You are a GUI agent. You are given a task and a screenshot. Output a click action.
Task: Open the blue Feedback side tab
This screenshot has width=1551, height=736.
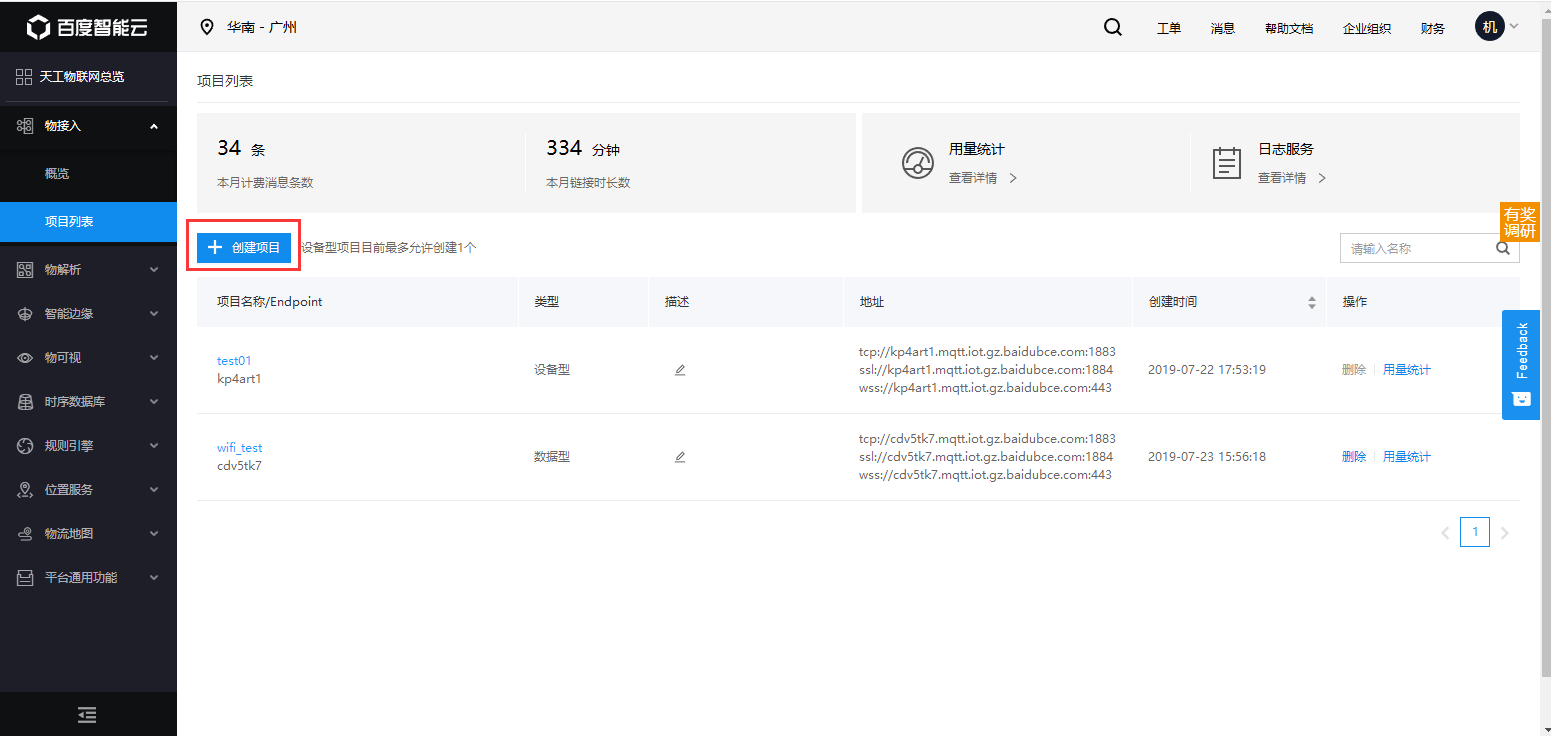(x=1521, y=364)
